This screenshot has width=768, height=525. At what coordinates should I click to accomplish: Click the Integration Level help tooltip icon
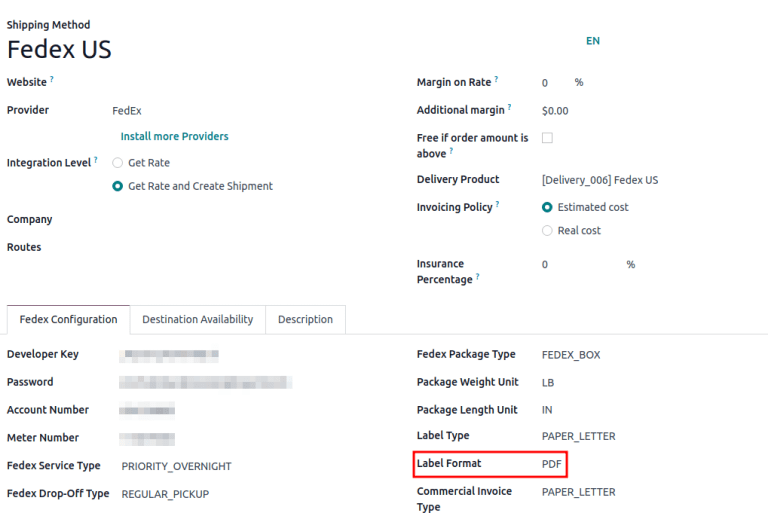click(x=96, y=160)
